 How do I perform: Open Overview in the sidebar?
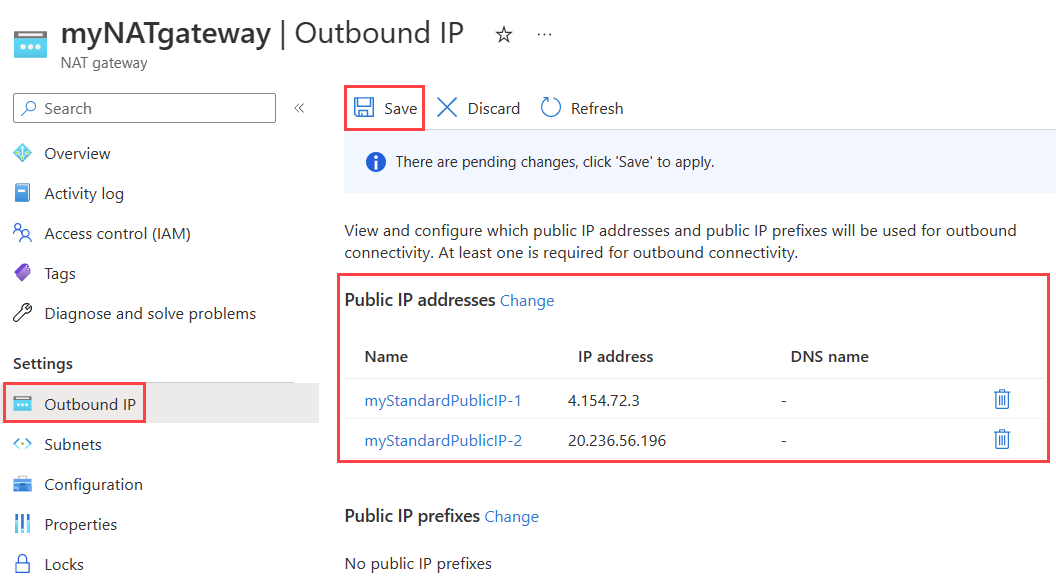[x=77, y=153]
